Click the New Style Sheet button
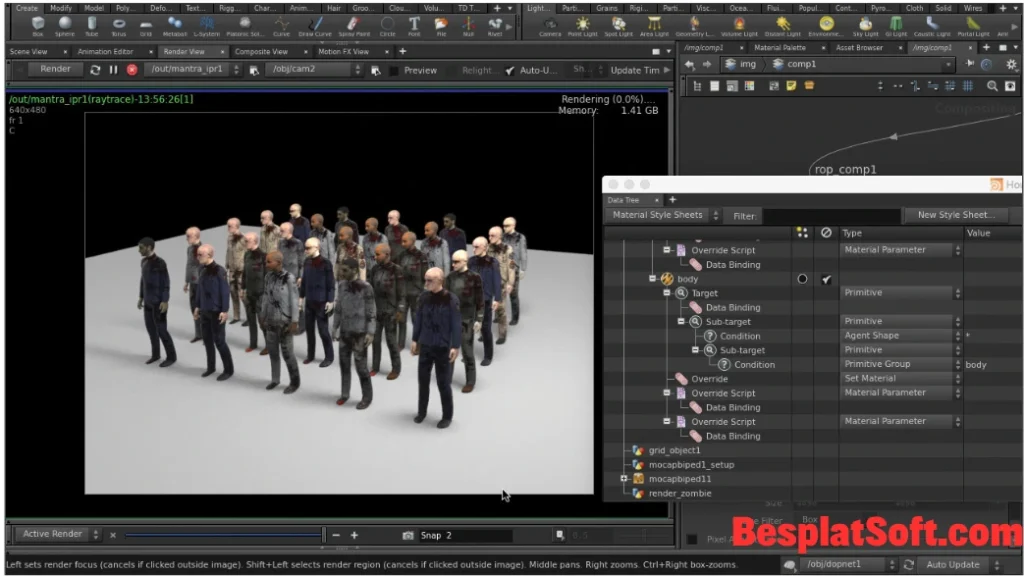Image resolution: width=1024 pixels, height=576 pixels. pos(956,215)
